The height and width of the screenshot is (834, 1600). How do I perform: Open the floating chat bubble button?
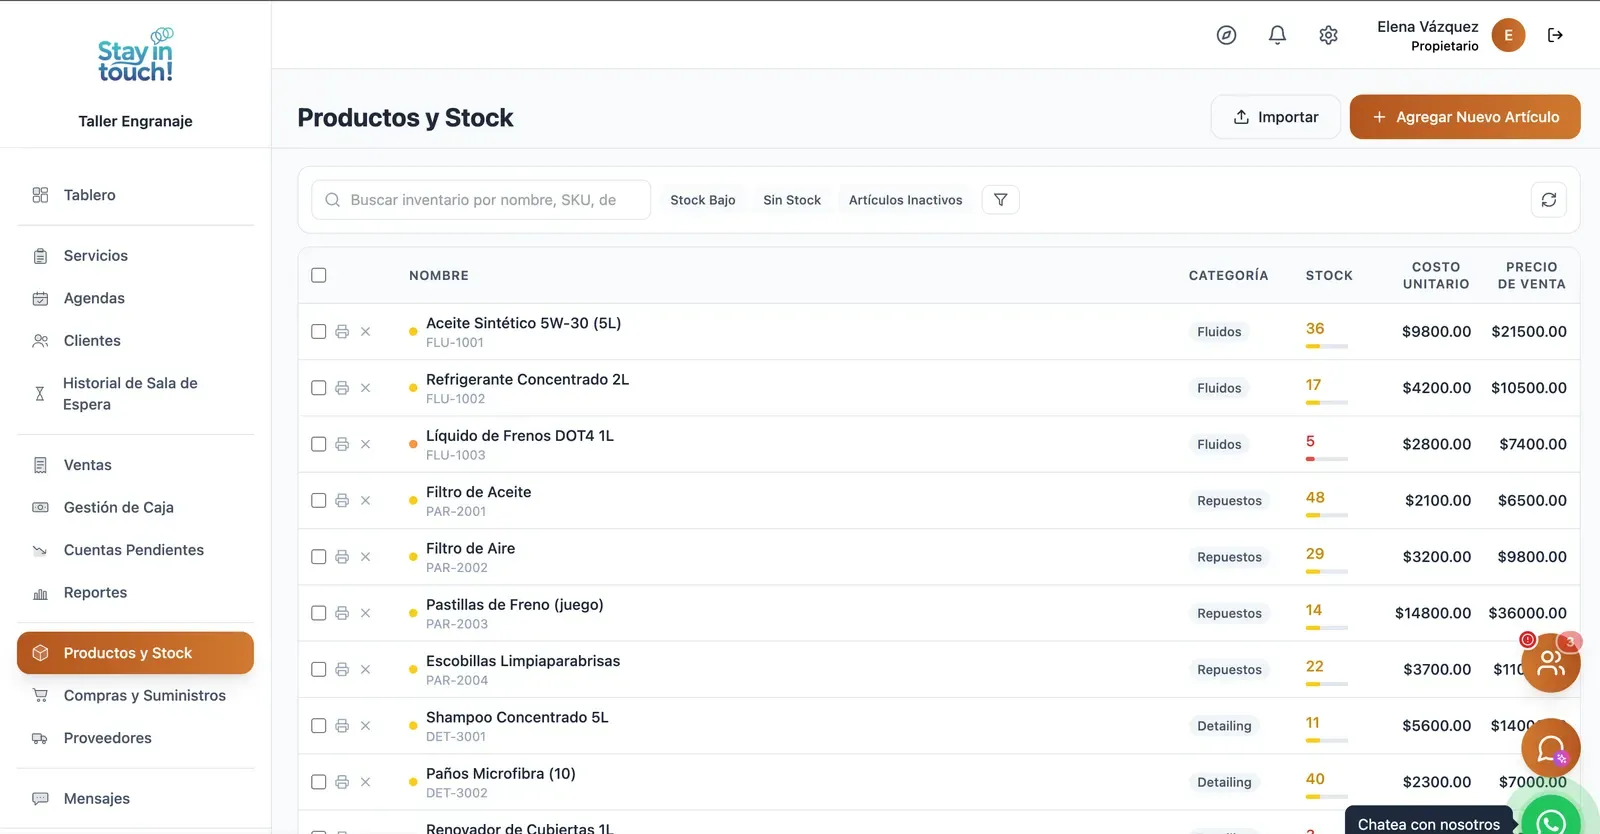[x=1550, y=748]
